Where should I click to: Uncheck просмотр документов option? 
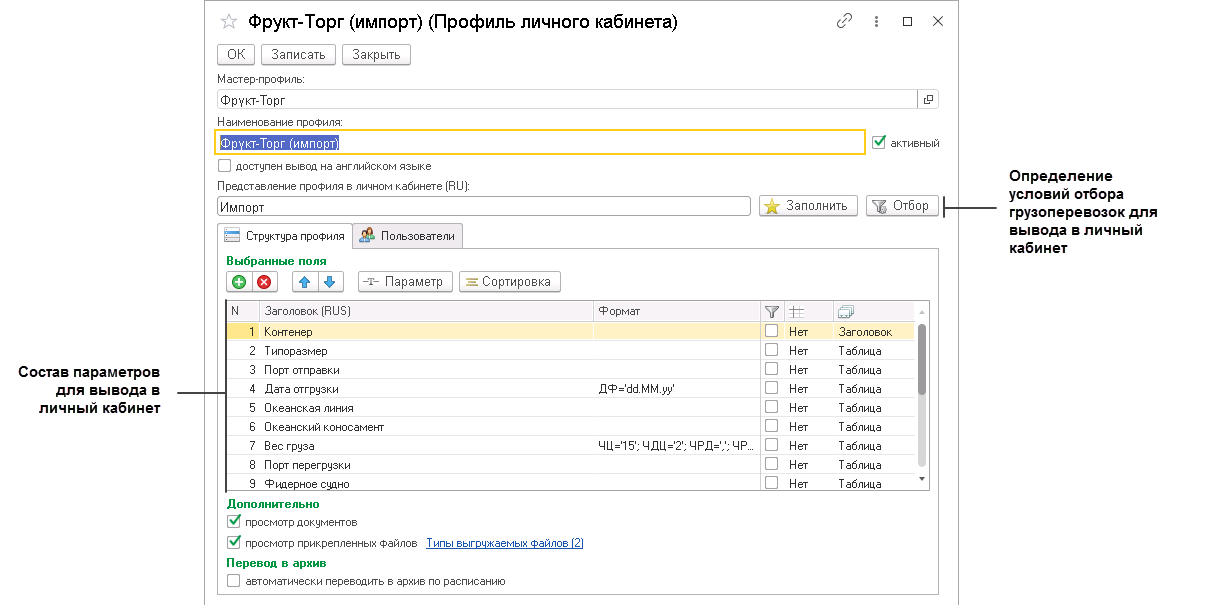coord(234,522)
